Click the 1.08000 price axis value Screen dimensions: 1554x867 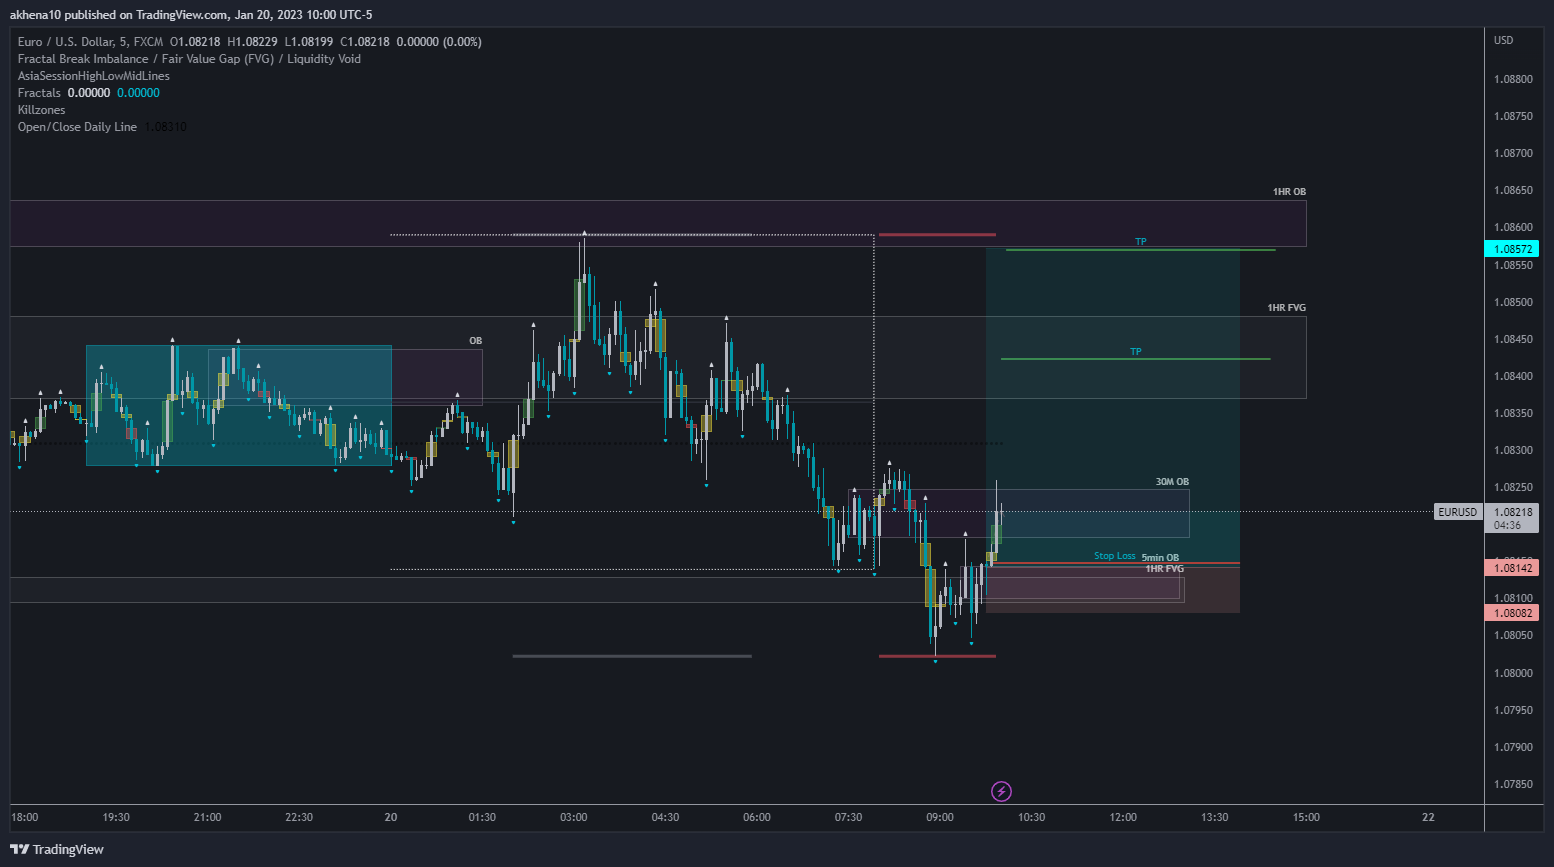pyautogui.click(x=1513, y=673)
